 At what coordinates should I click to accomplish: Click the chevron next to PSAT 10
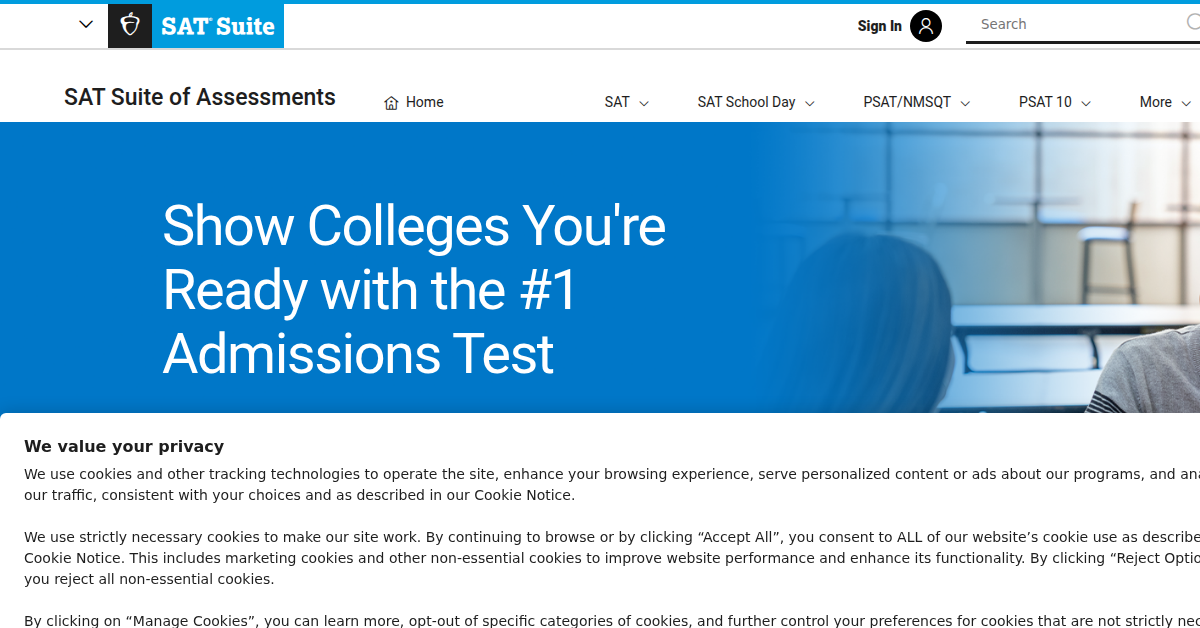(x=1086, y=103)
